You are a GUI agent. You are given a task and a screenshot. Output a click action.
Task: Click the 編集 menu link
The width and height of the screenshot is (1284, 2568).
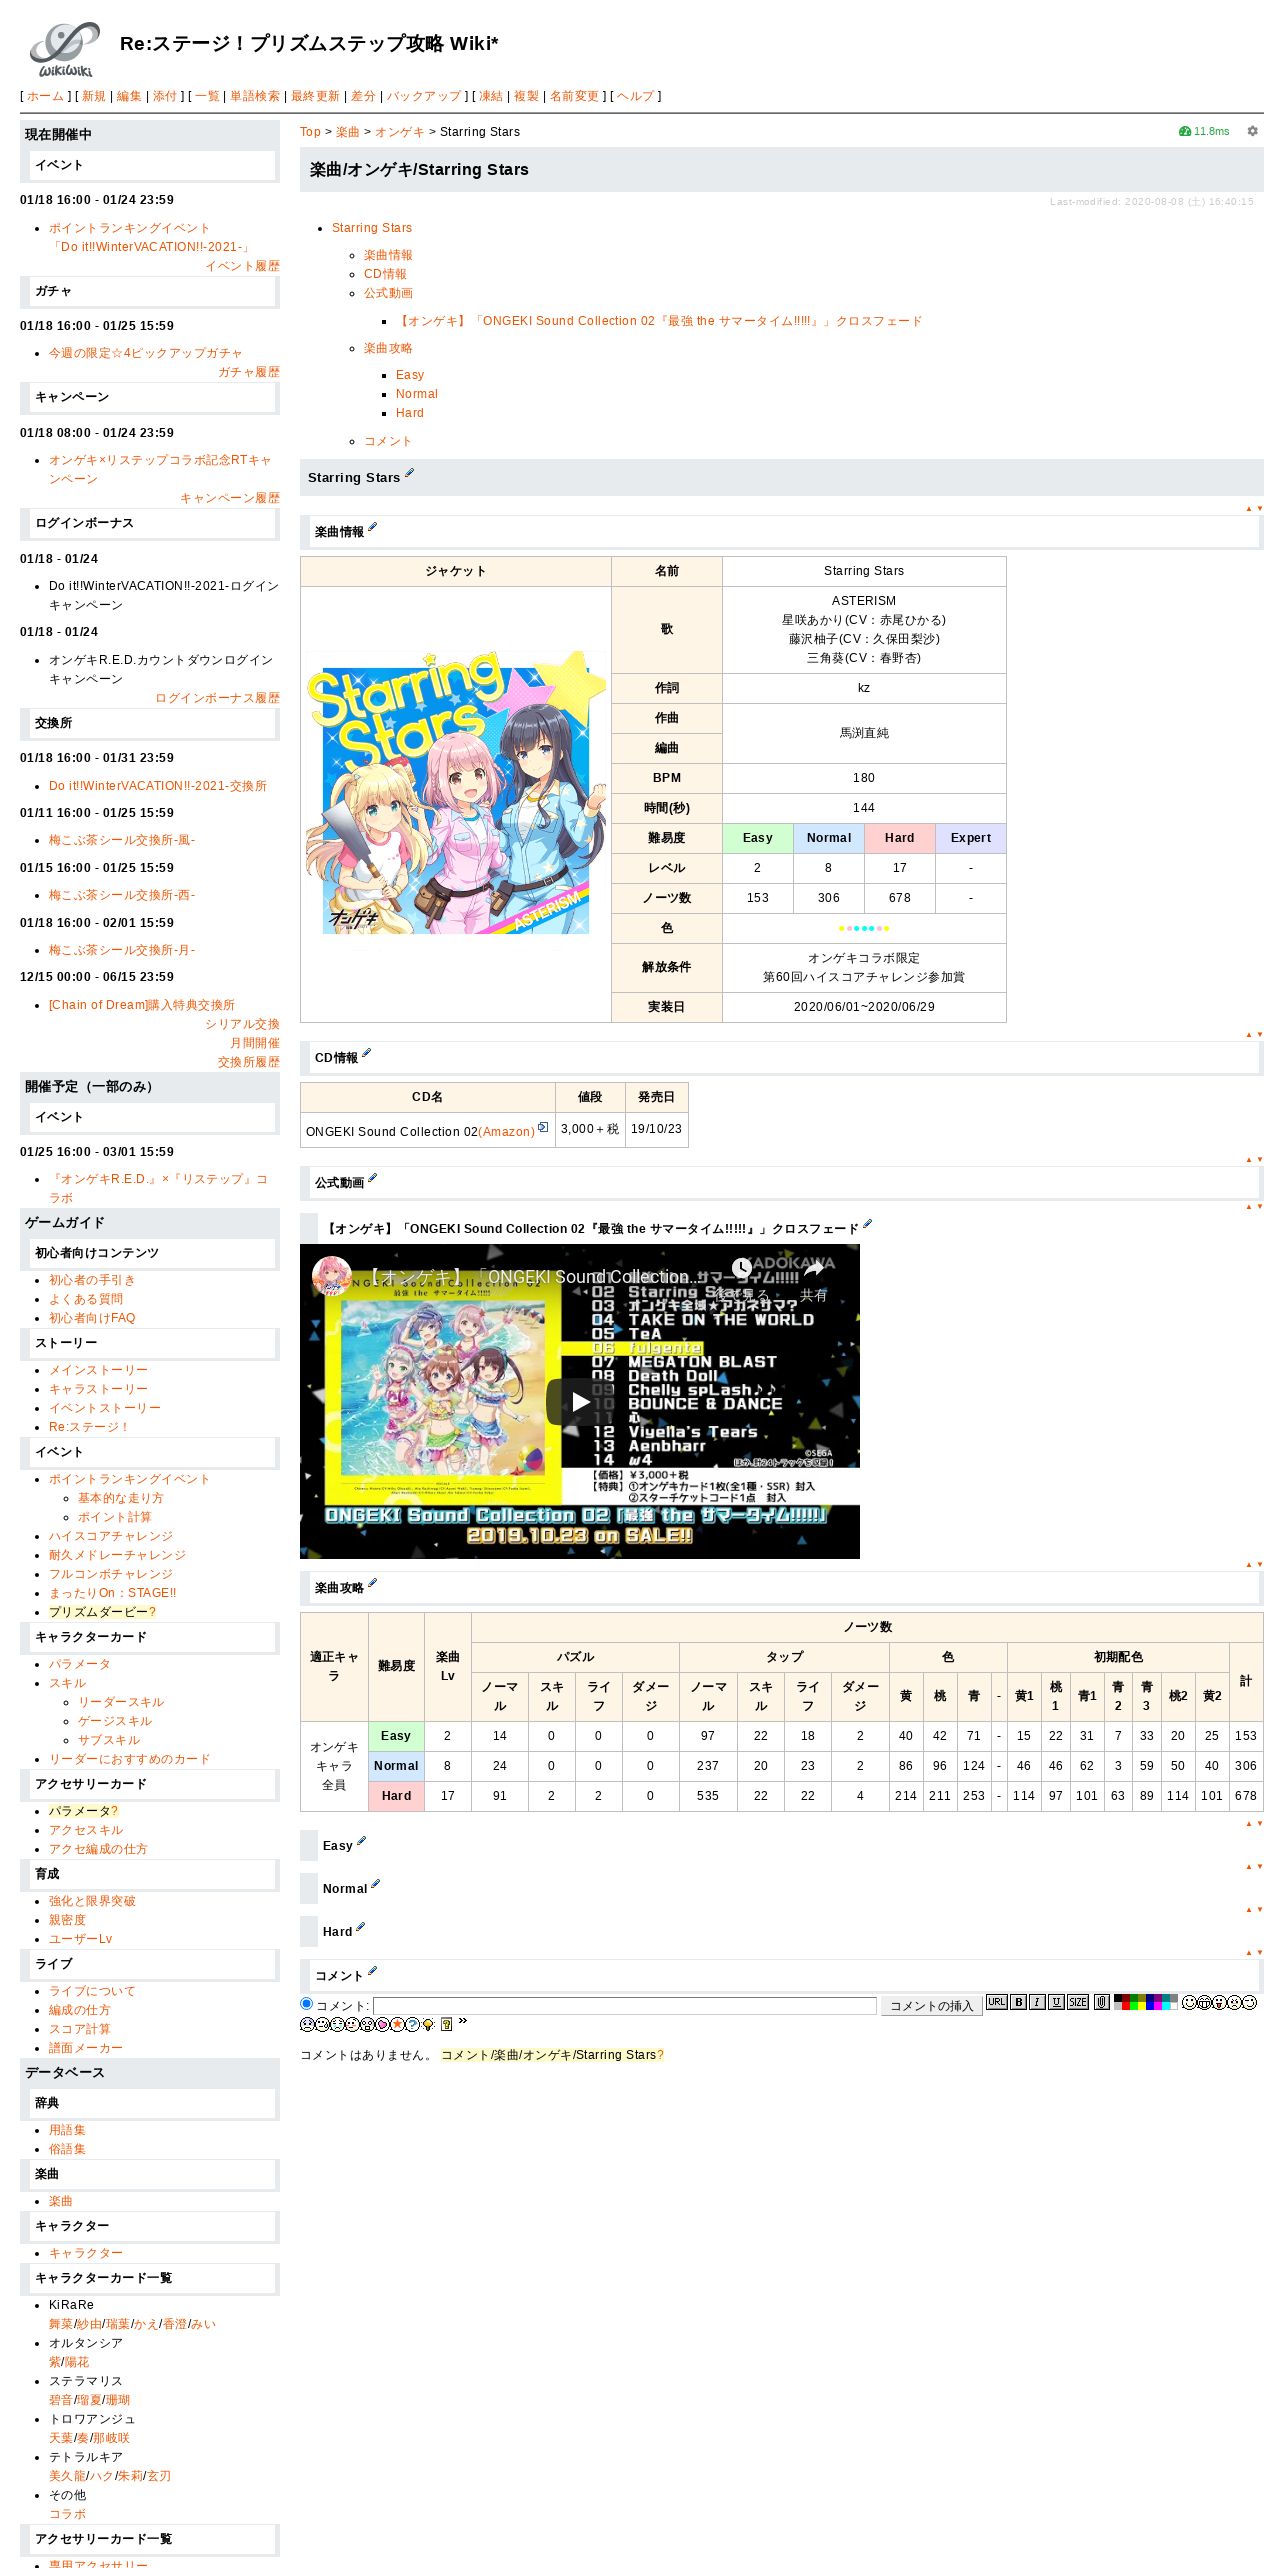[129, 96]
